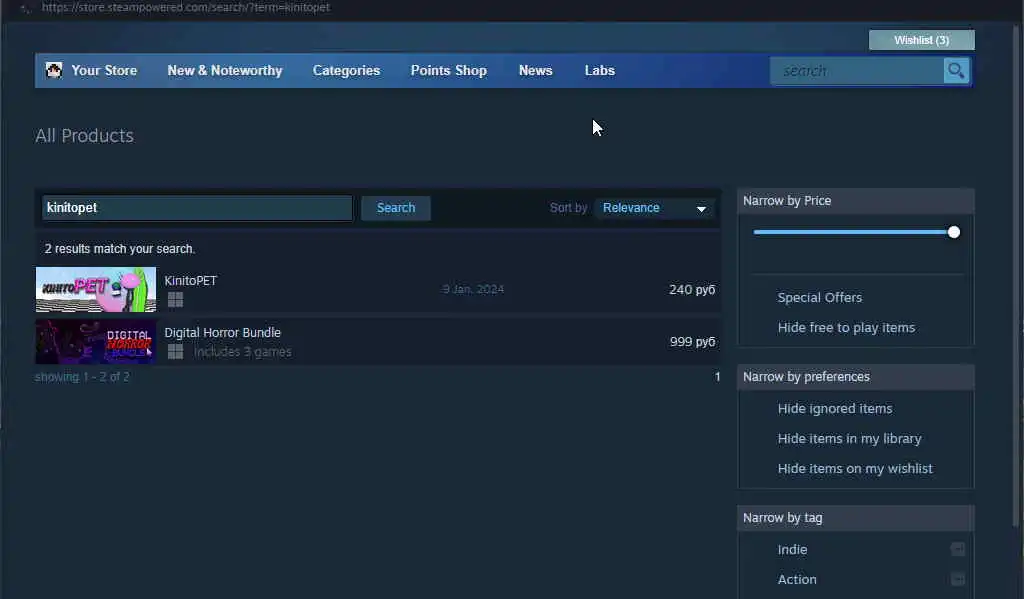Image resolution: width=1024 pixels, height=599 pixels.
Task: Open the Digital Horror Bundle thumbnail
Action: click(96, 342)
